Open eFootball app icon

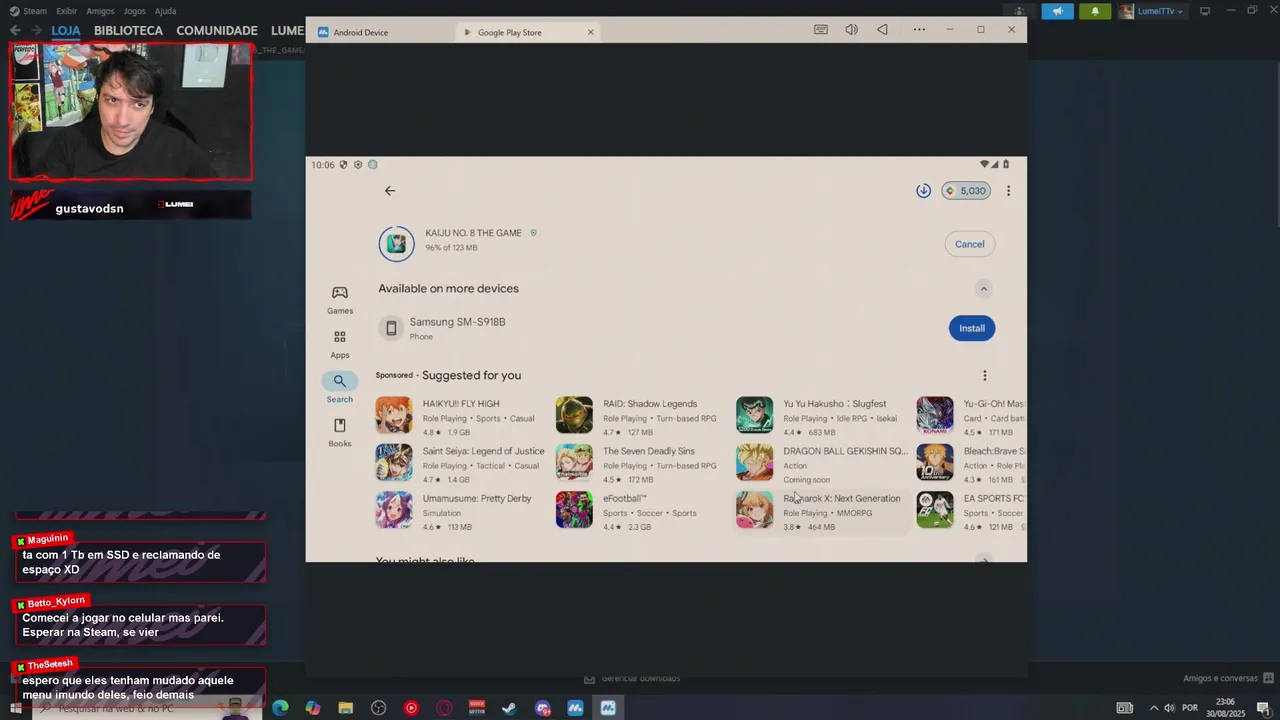pos(574,510)
